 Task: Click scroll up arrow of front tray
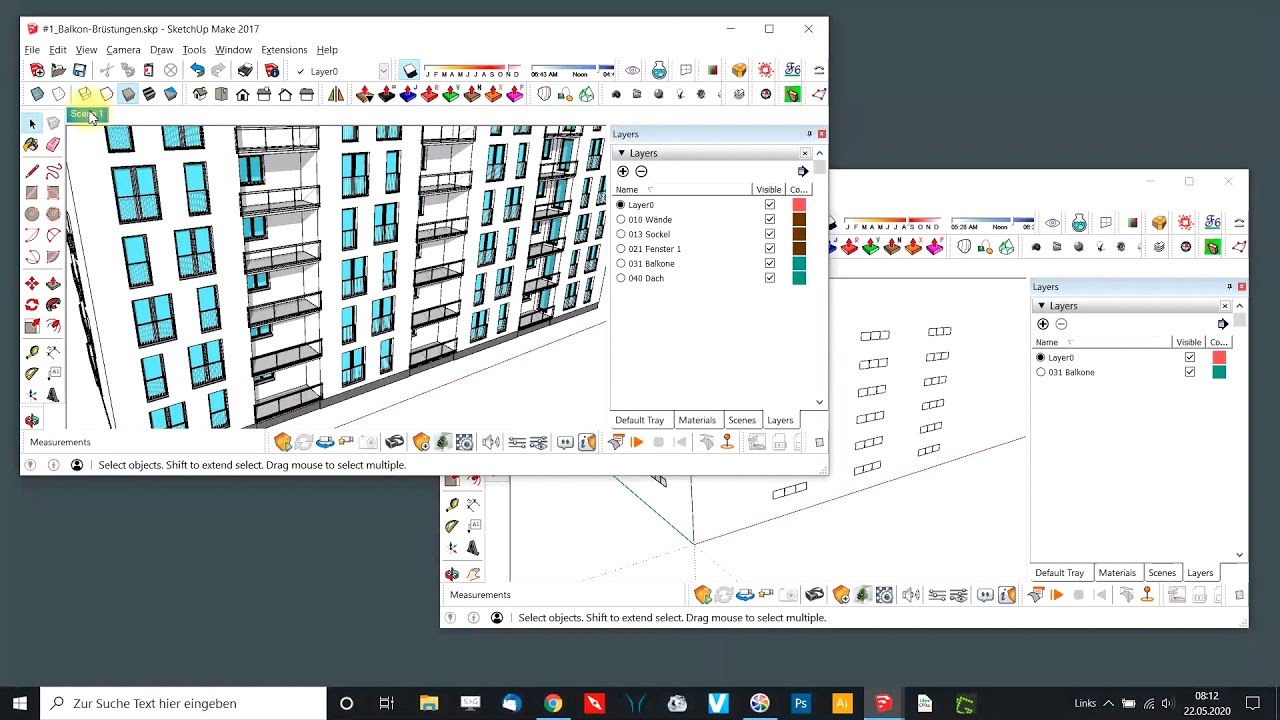[820, 153]
